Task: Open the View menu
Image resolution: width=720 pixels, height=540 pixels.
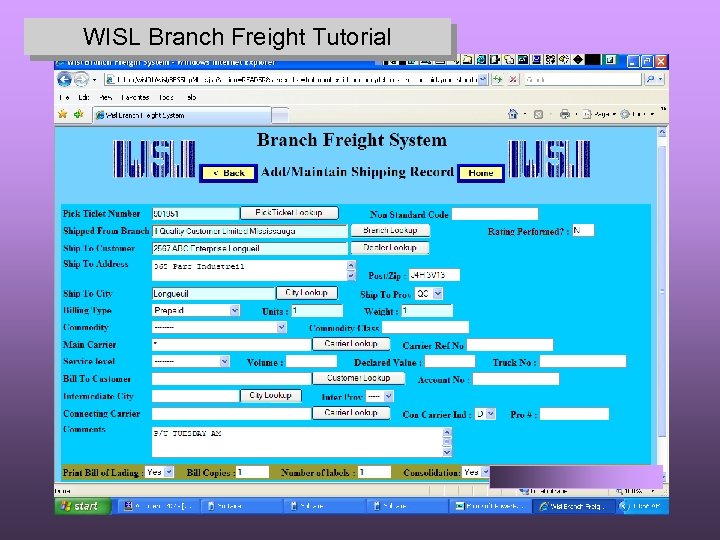Action: pyautogui.click(x=106, y=97)
